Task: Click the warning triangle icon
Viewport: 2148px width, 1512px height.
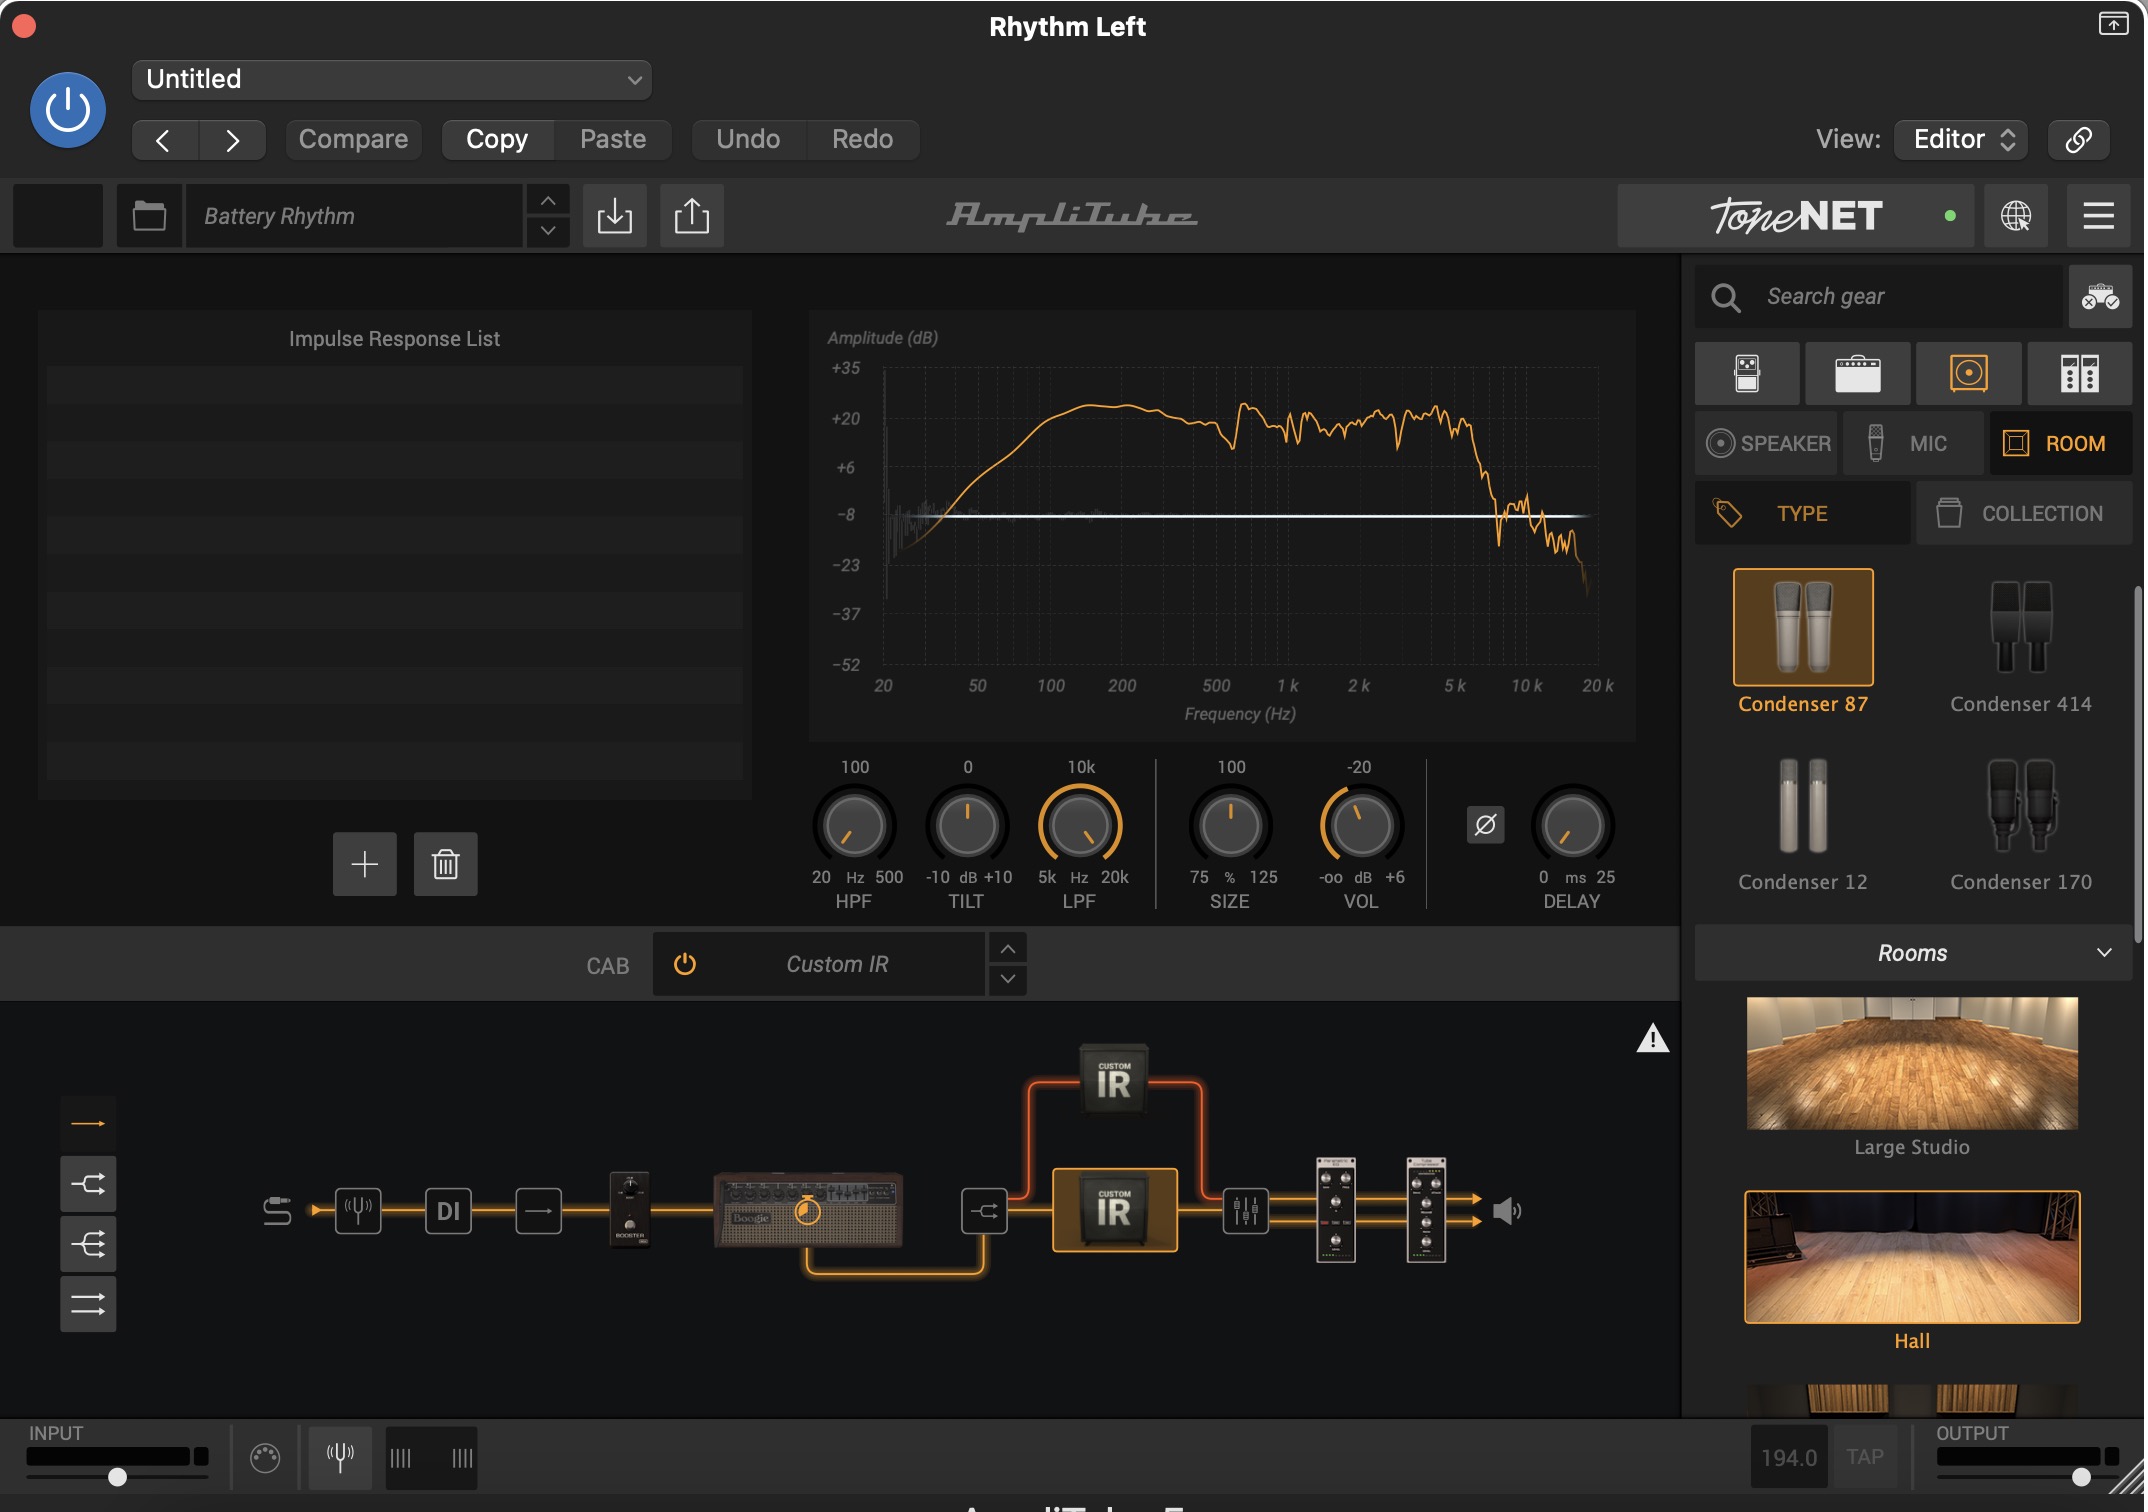Action: point(1653,1039)
